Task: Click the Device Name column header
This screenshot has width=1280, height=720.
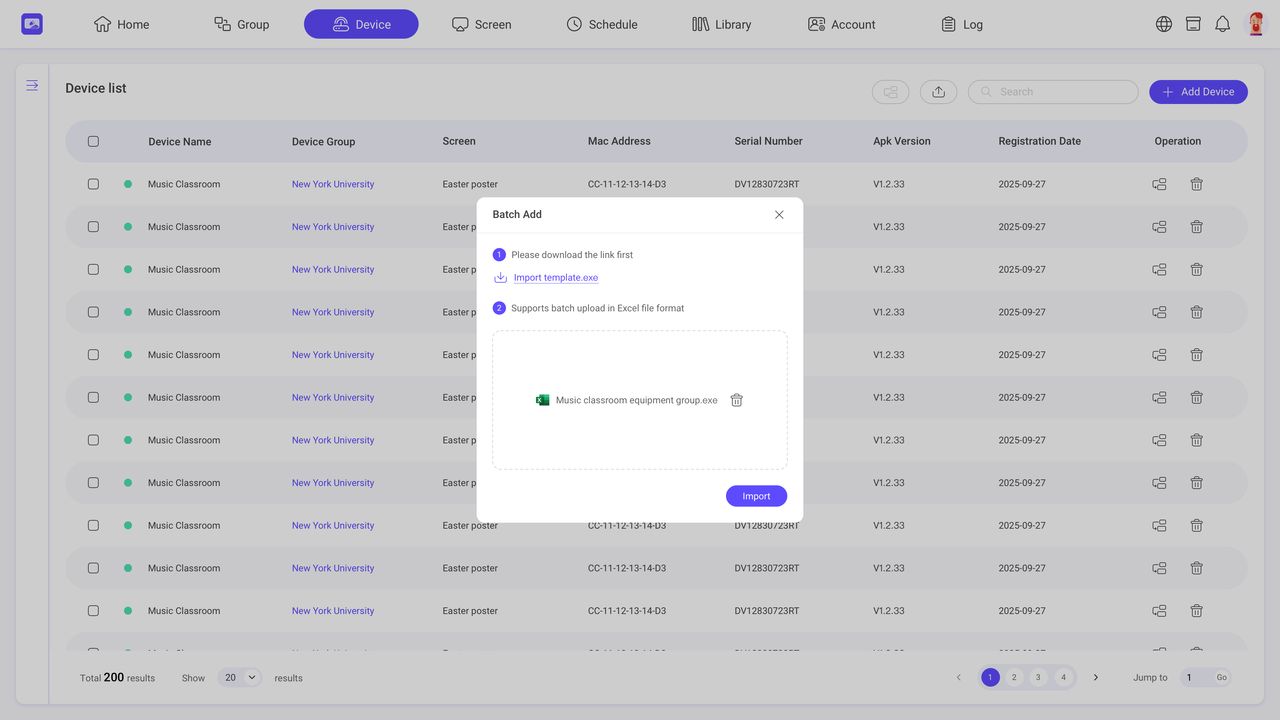Action: (180, 142)
